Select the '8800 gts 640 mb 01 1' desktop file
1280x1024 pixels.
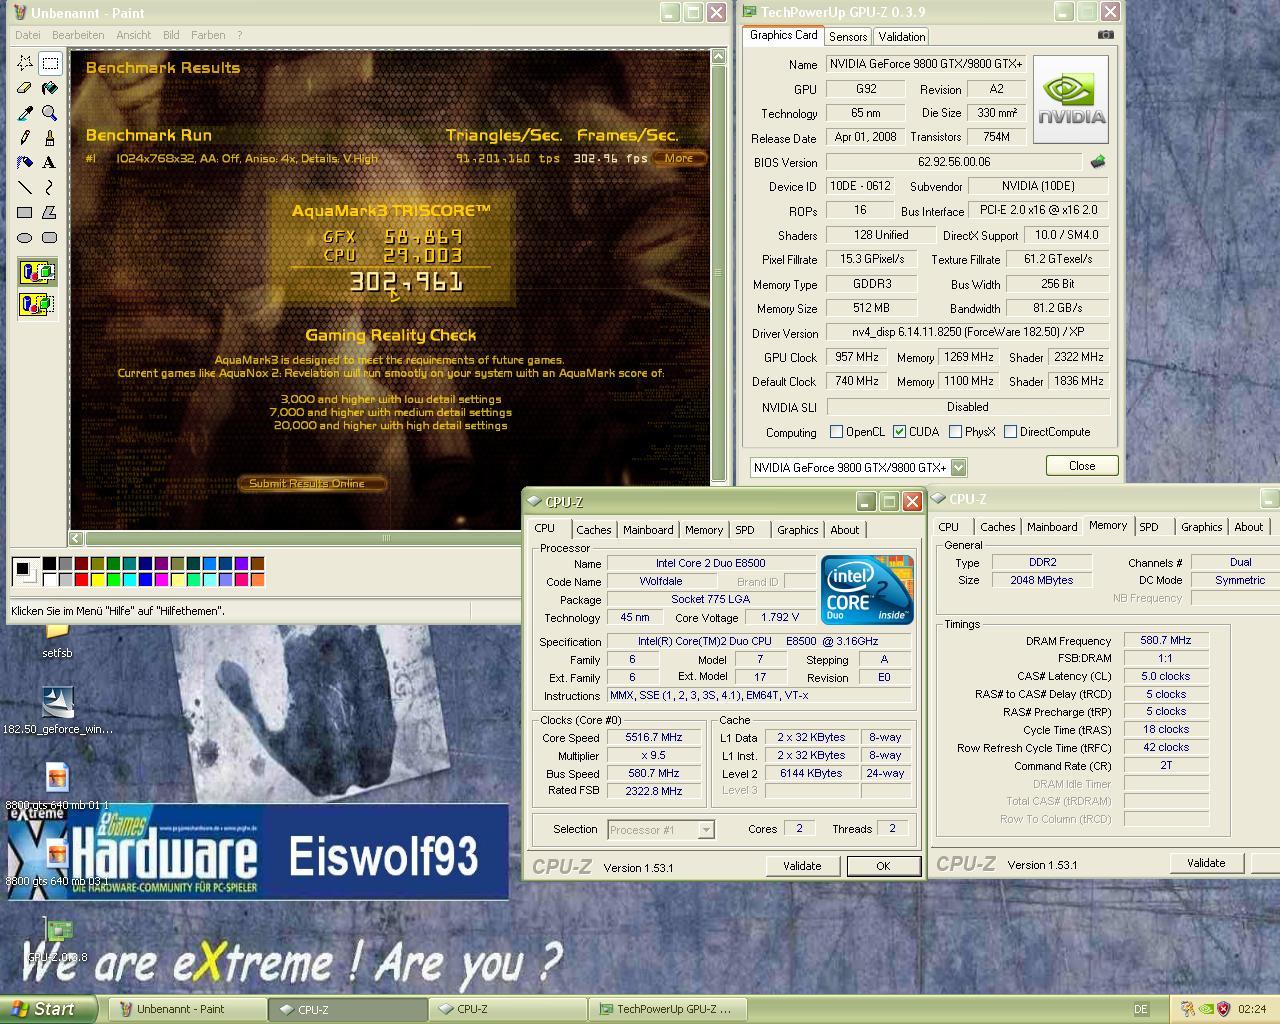coord(57,786)
